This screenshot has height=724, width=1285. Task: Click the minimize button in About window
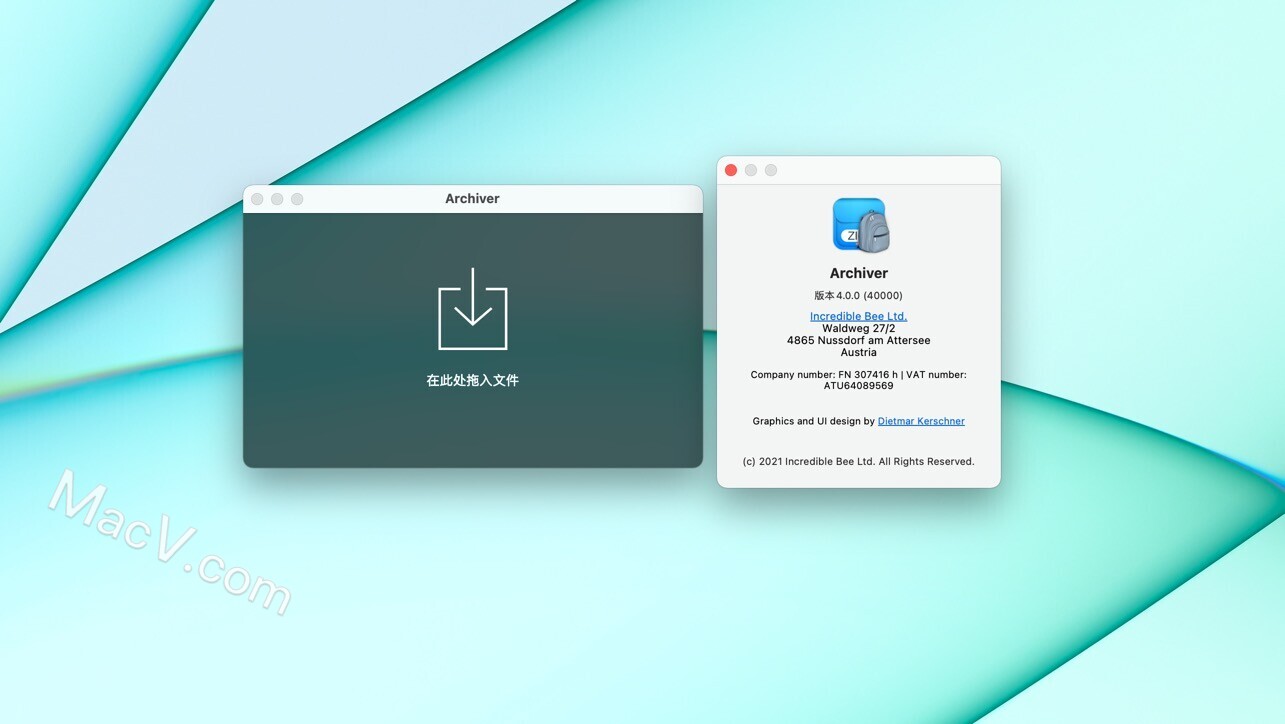tap(751, 170)
